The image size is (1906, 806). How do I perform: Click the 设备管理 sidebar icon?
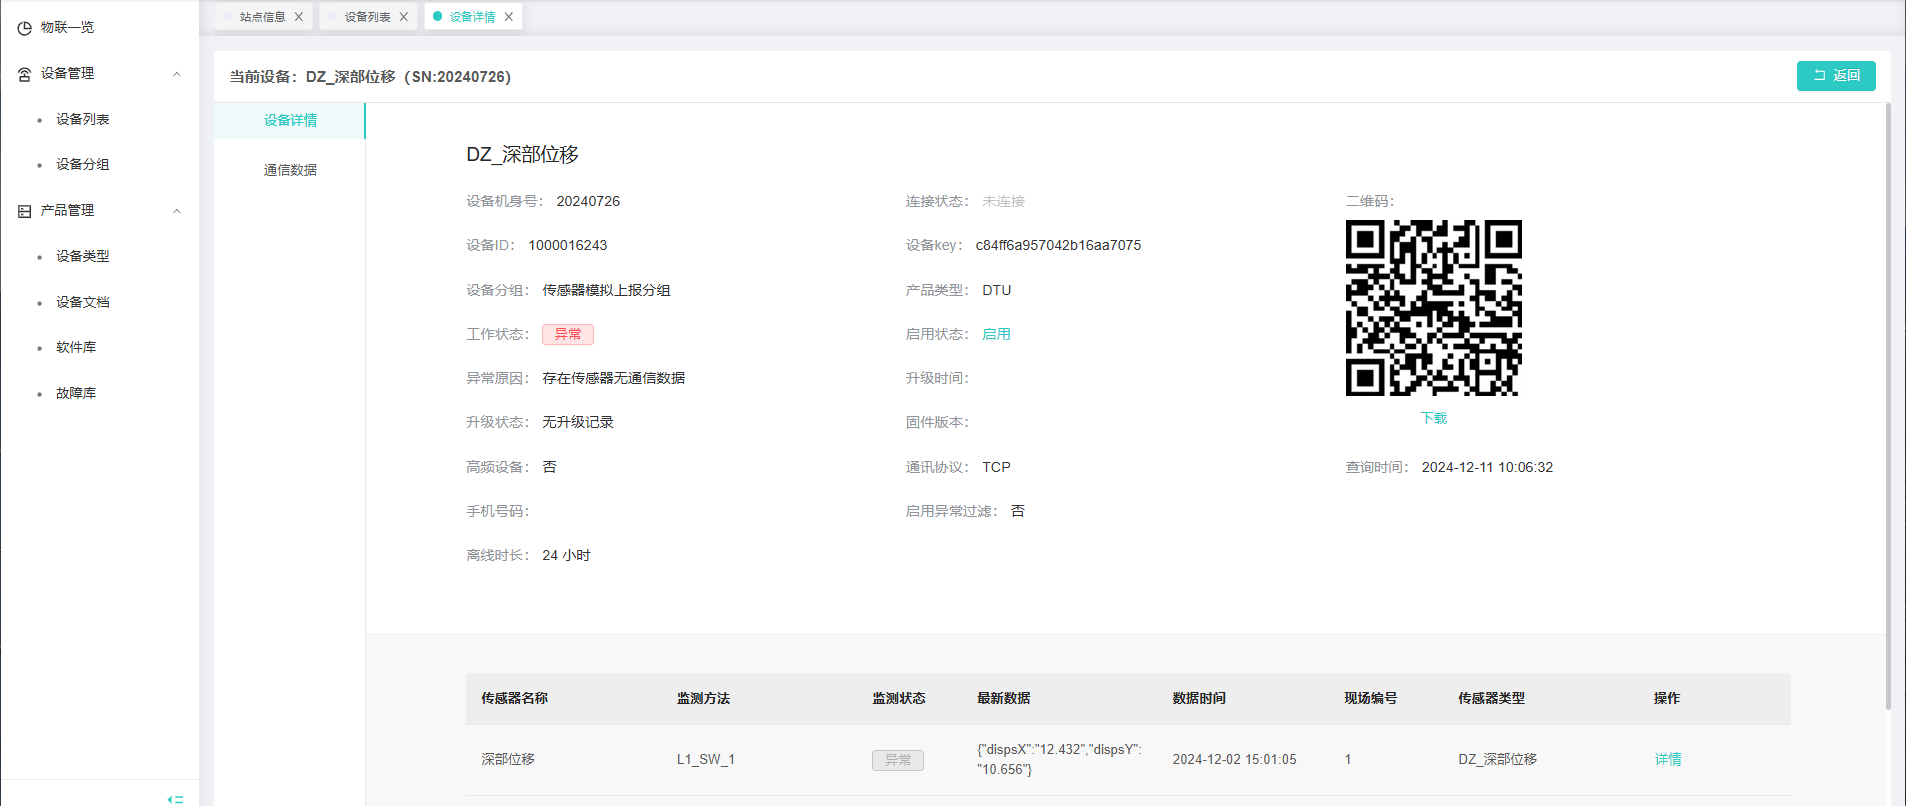[x=24, y=74]
